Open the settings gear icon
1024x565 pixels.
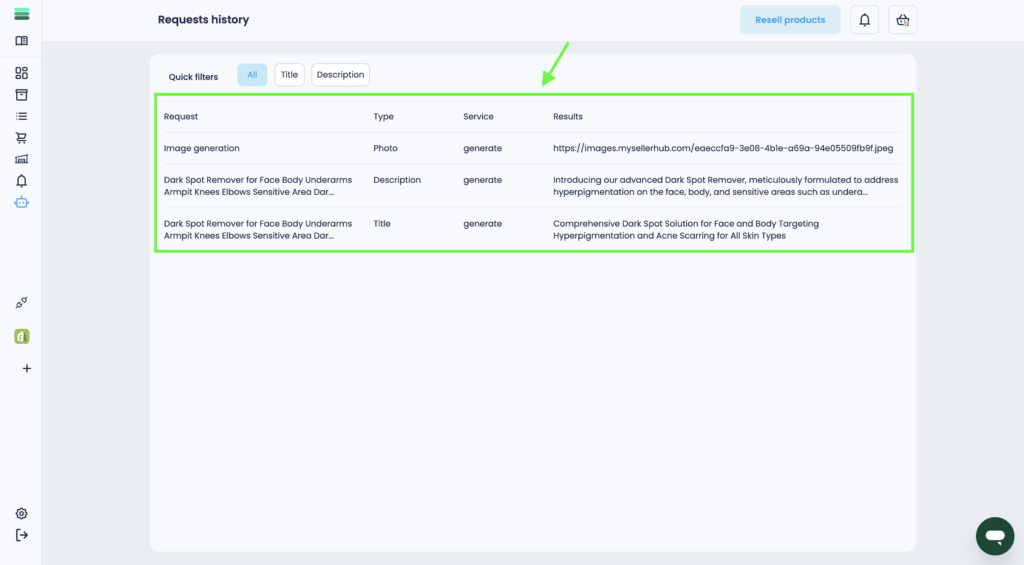(x=21, y=513)
